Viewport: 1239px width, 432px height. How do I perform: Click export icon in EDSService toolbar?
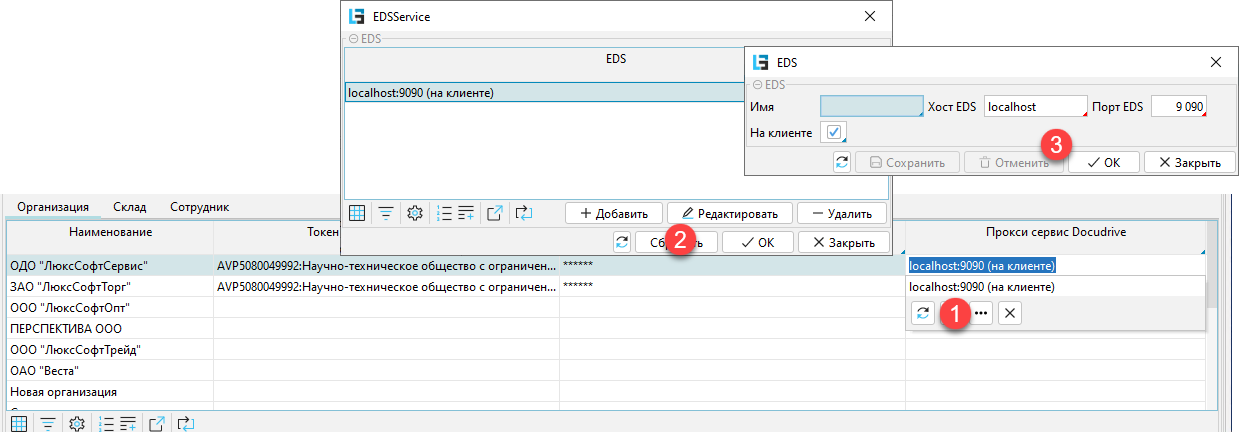494,213
